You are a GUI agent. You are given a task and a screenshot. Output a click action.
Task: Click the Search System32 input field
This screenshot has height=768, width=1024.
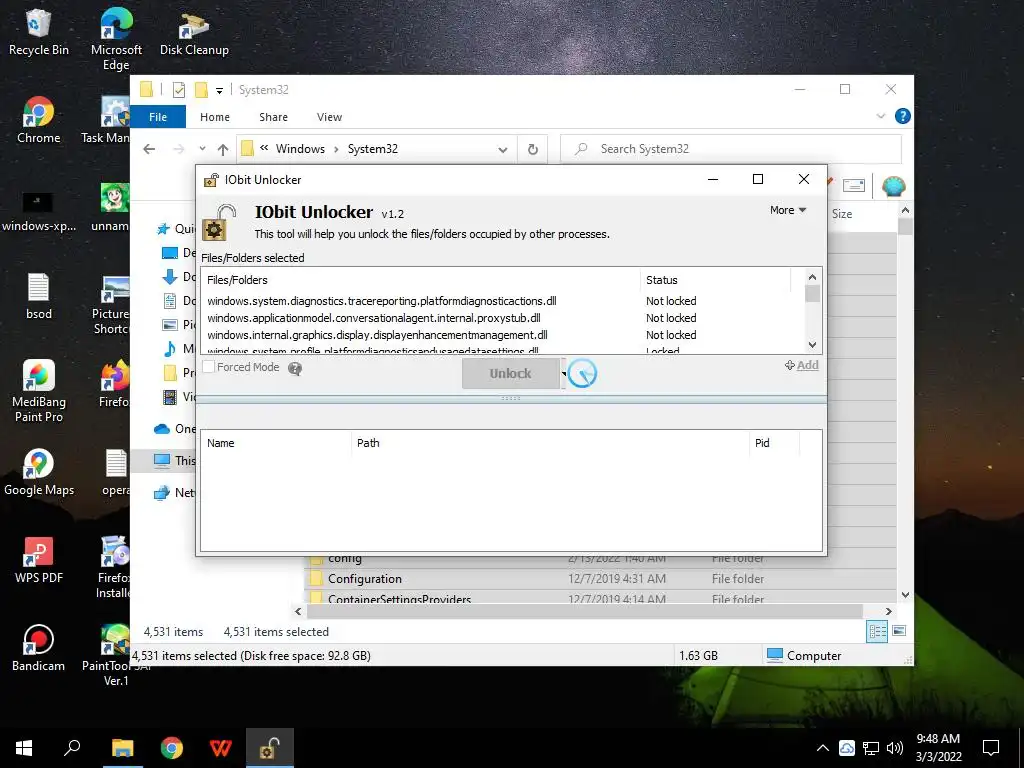(x=731, y=149)
